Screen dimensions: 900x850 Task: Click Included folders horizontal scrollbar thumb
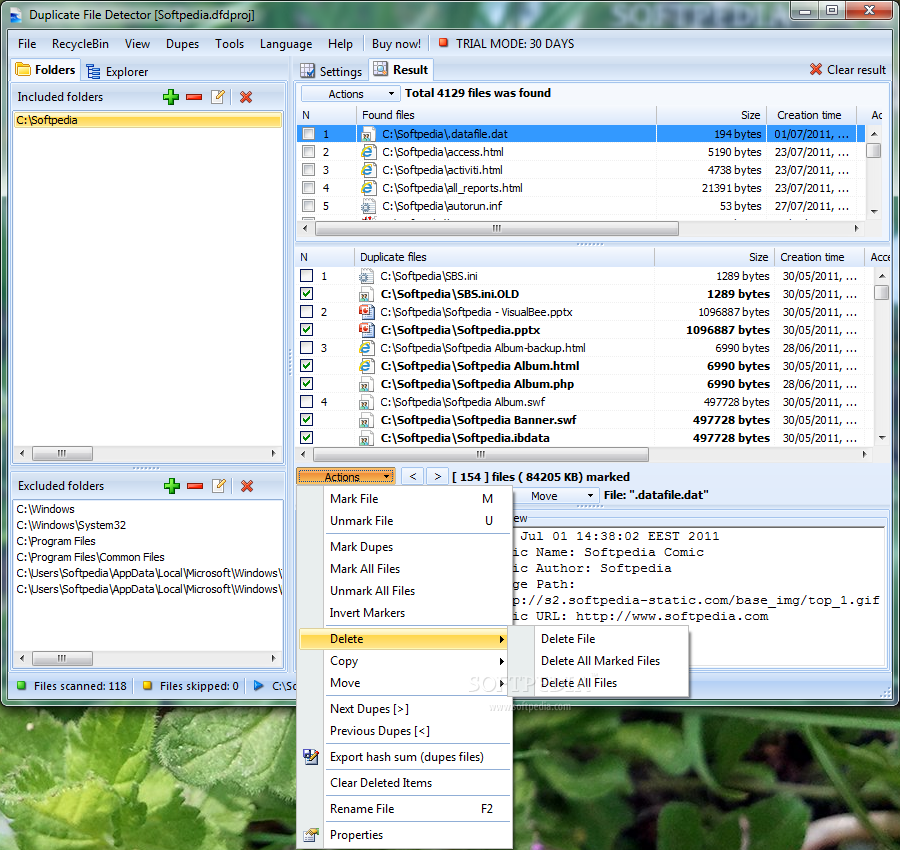[62, 453]
